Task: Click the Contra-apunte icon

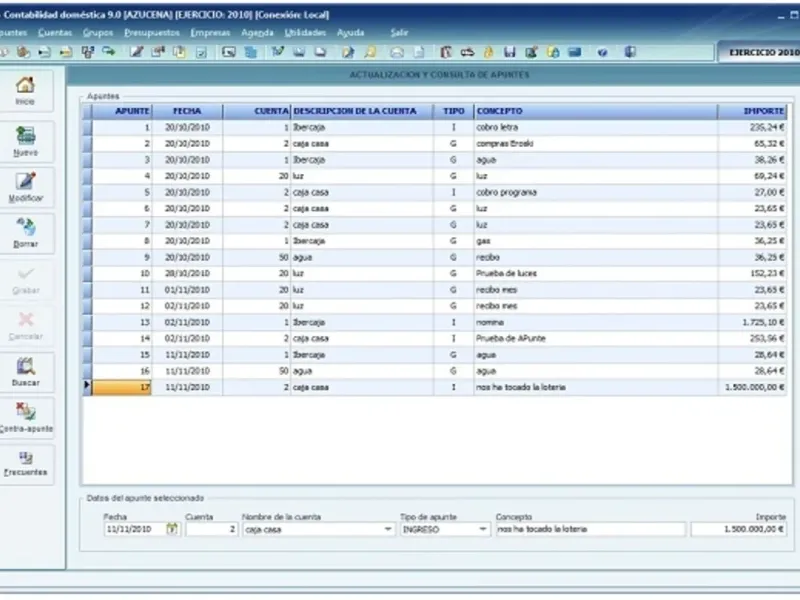Action: 26,417
